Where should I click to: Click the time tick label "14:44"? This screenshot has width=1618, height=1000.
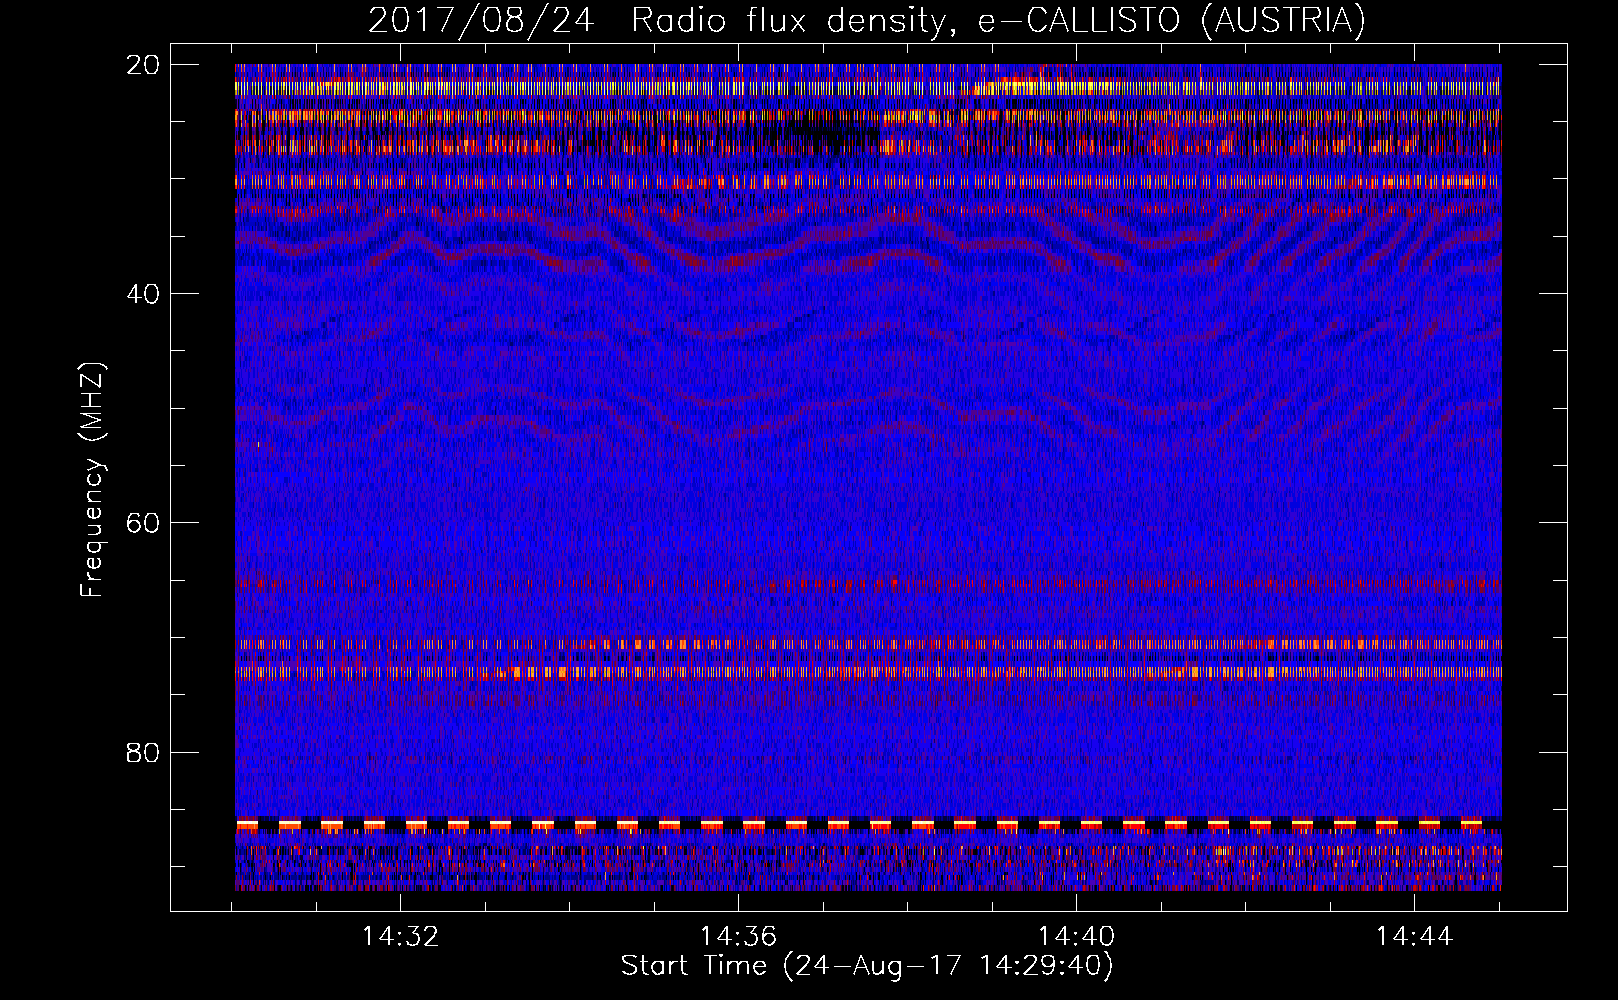point(1414,937)
